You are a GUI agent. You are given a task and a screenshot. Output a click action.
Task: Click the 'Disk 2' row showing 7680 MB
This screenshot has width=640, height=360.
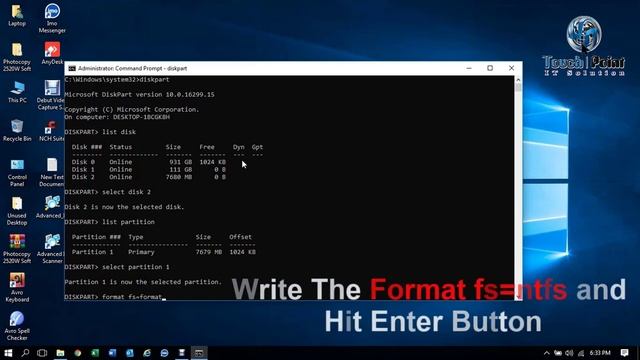149,177
